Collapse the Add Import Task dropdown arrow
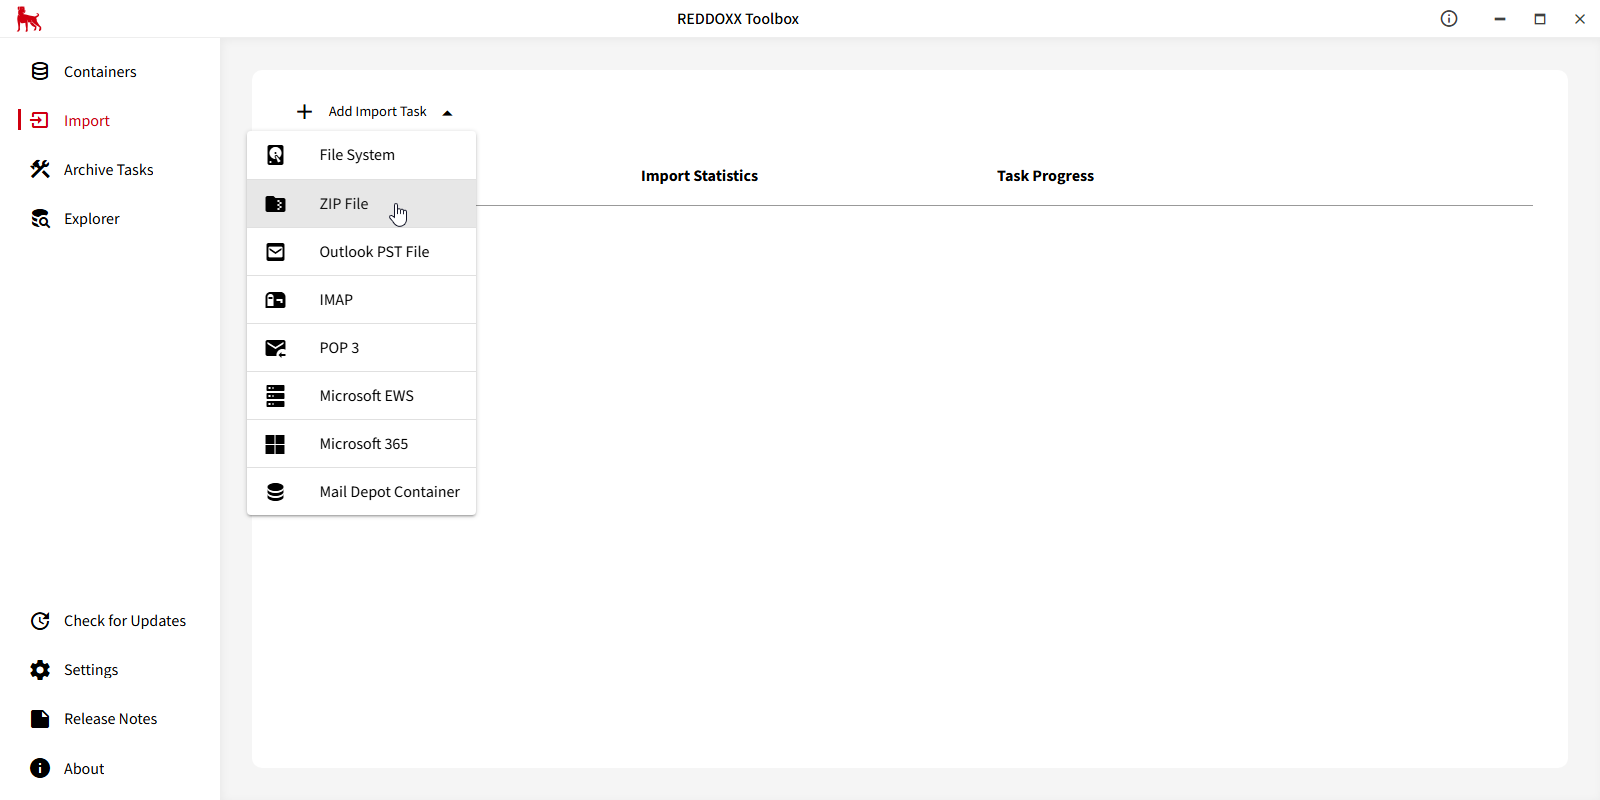Viewport: 1600px width, 800px height. tap(447, 113)
